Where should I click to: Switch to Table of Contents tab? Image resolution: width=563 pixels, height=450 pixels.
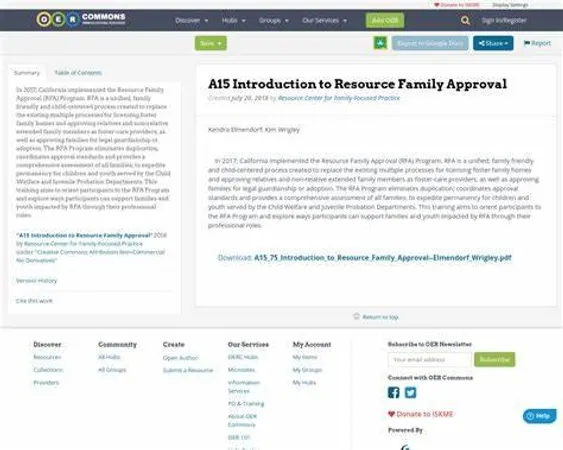[x=78, y=73]
